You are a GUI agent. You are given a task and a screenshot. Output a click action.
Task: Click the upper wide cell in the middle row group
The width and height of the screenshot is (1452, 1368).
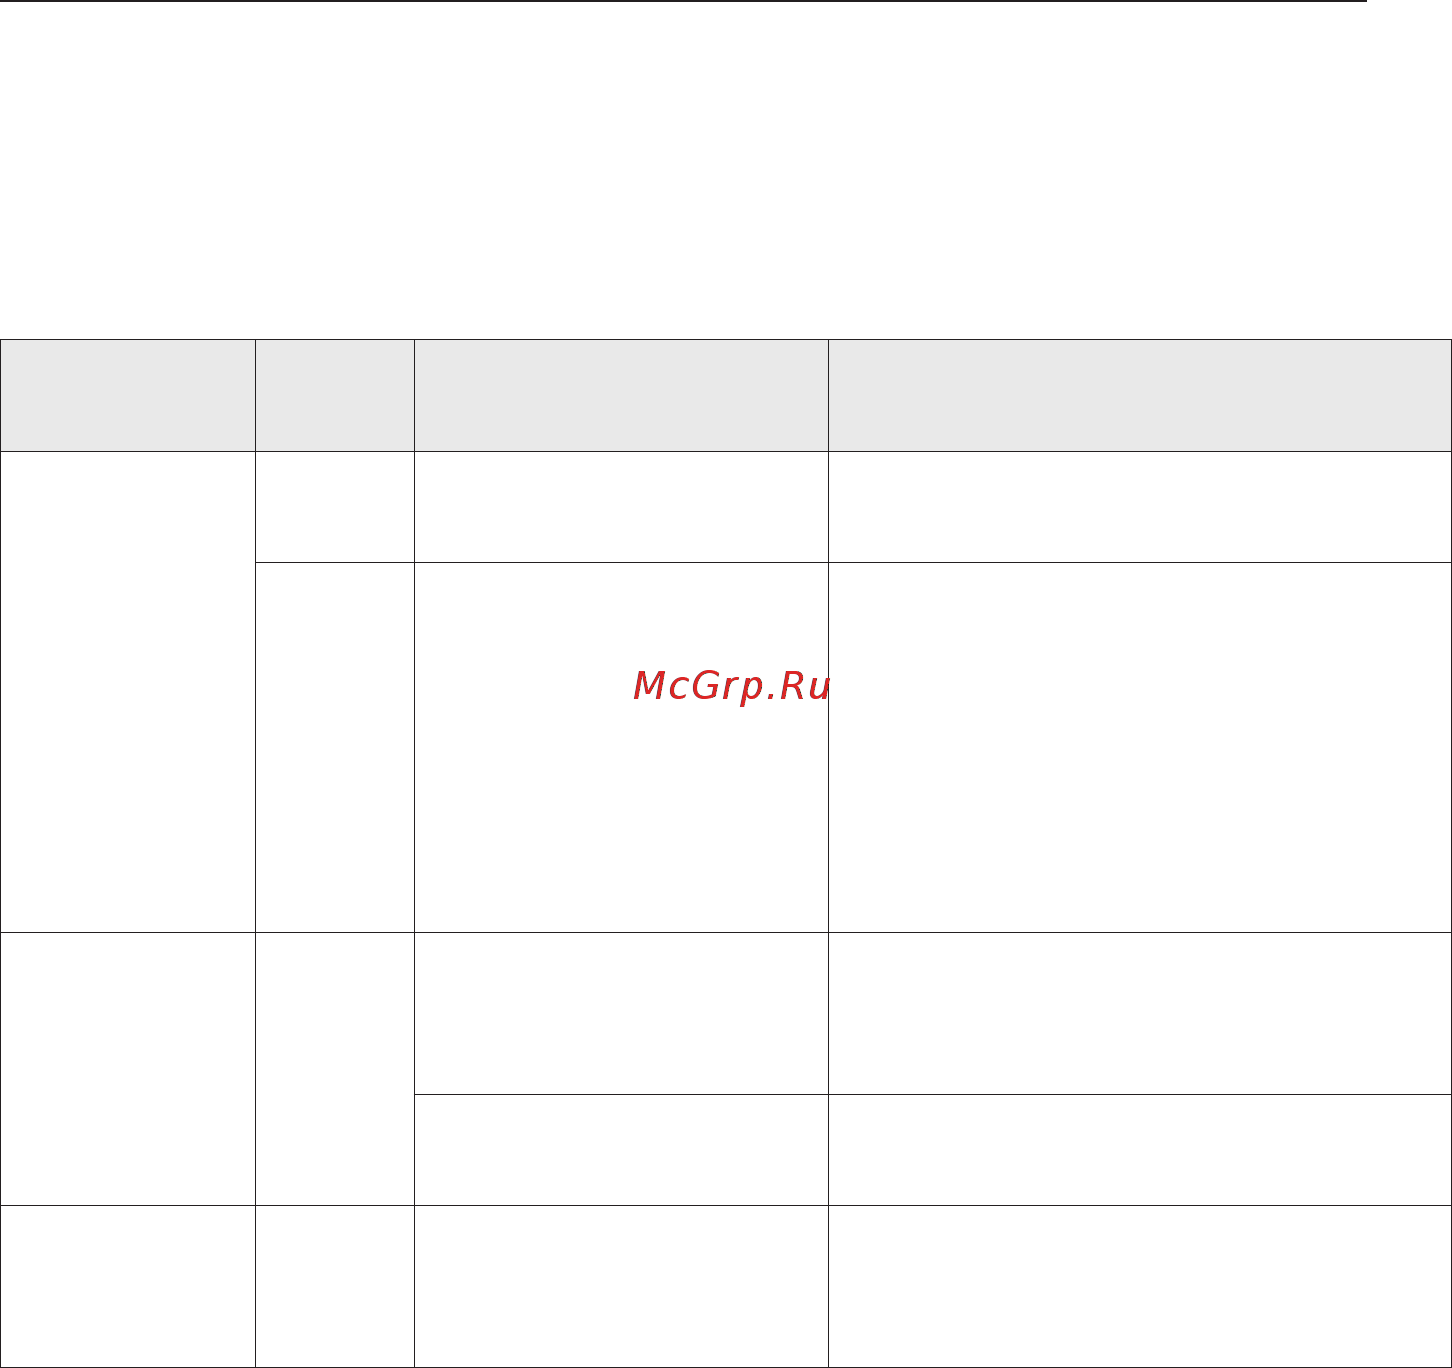1140,1014
